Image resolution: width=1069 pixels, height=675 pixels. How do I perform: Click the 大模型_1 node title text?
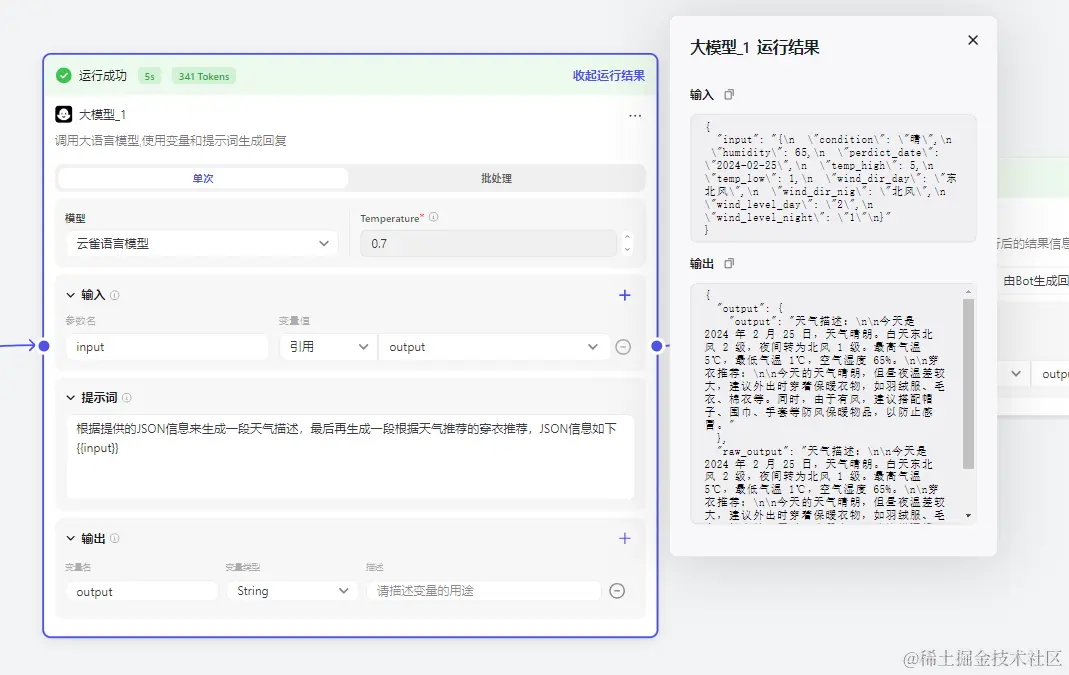click(102, 115)
